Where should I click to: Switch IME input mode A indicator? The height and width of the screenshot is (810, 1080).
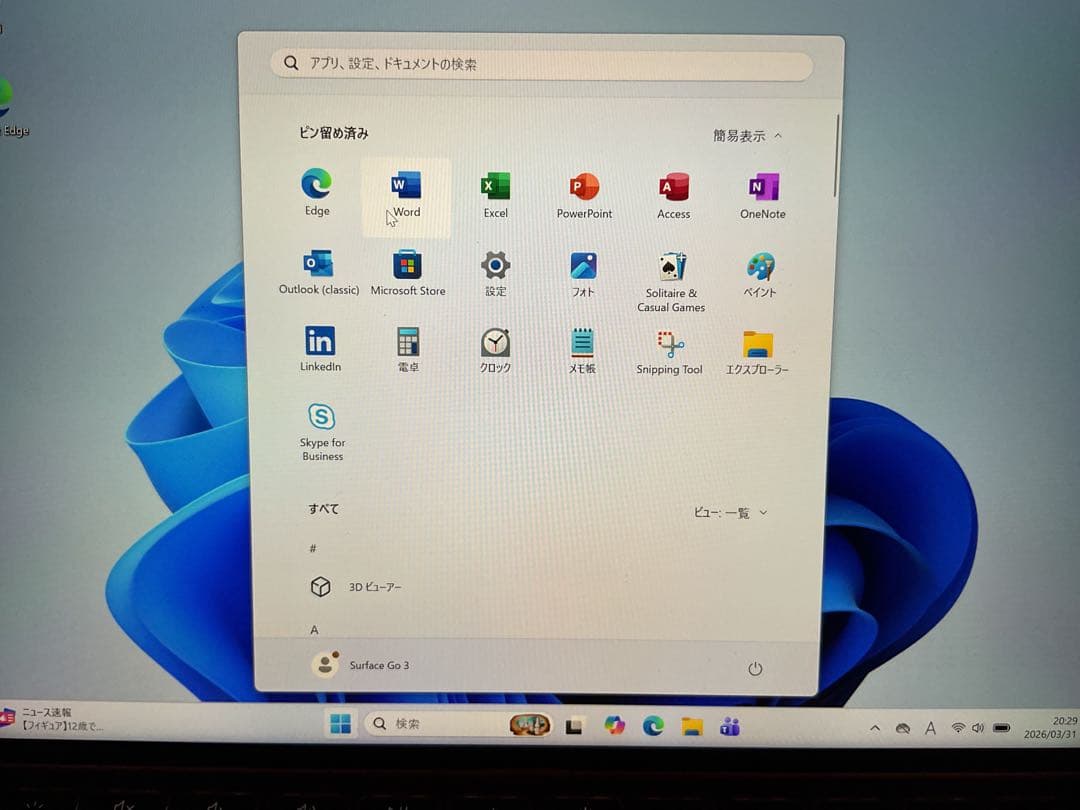pos(931,728)
